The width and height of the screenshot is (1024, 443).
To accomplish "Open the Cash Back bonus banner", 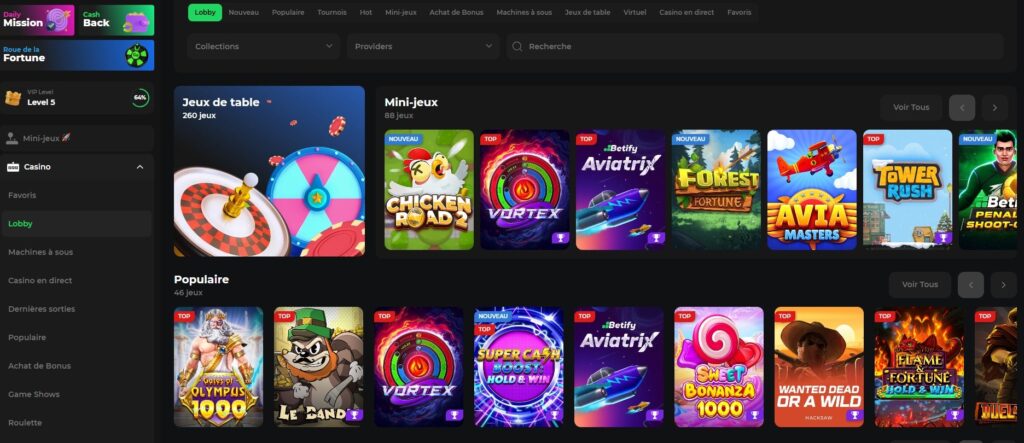I will coord(117,19).
